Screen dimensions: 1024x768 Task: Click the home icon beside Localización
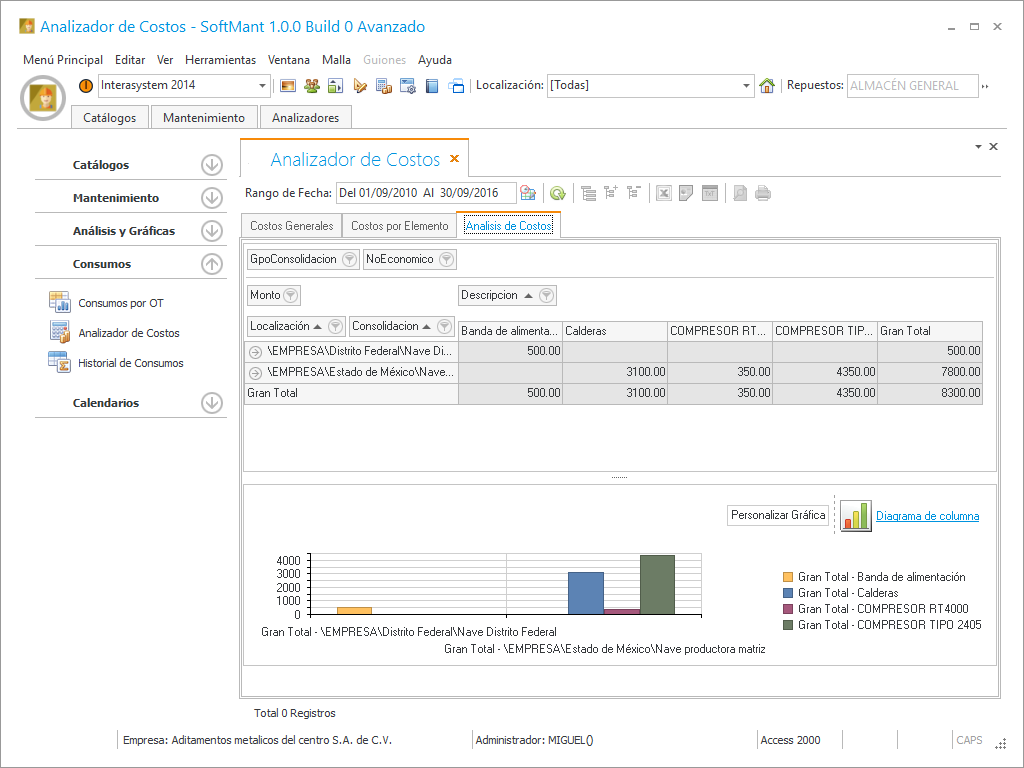tap(767, 86)
